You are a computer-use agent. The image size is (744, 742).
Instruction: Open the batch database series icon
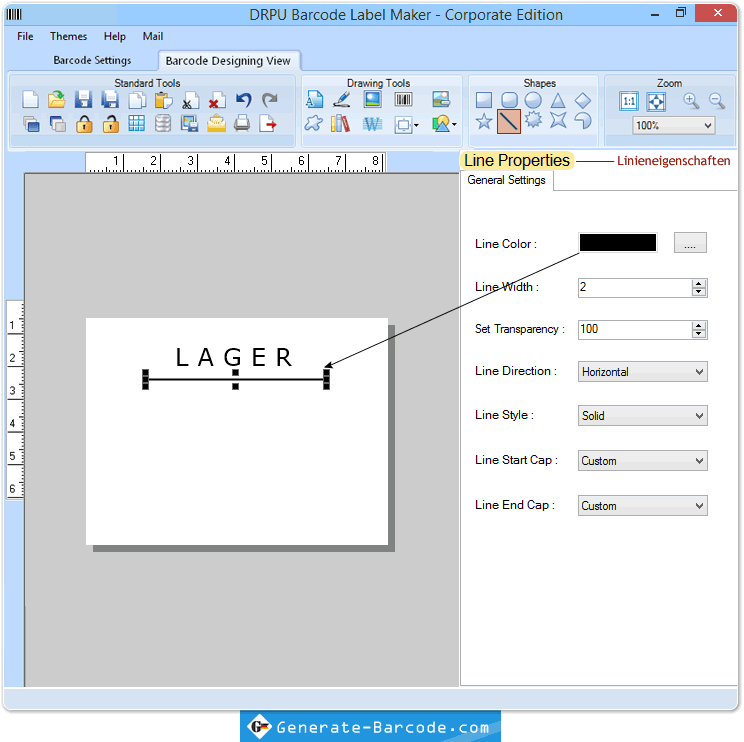pyautogui.click(x=163, y=124)
